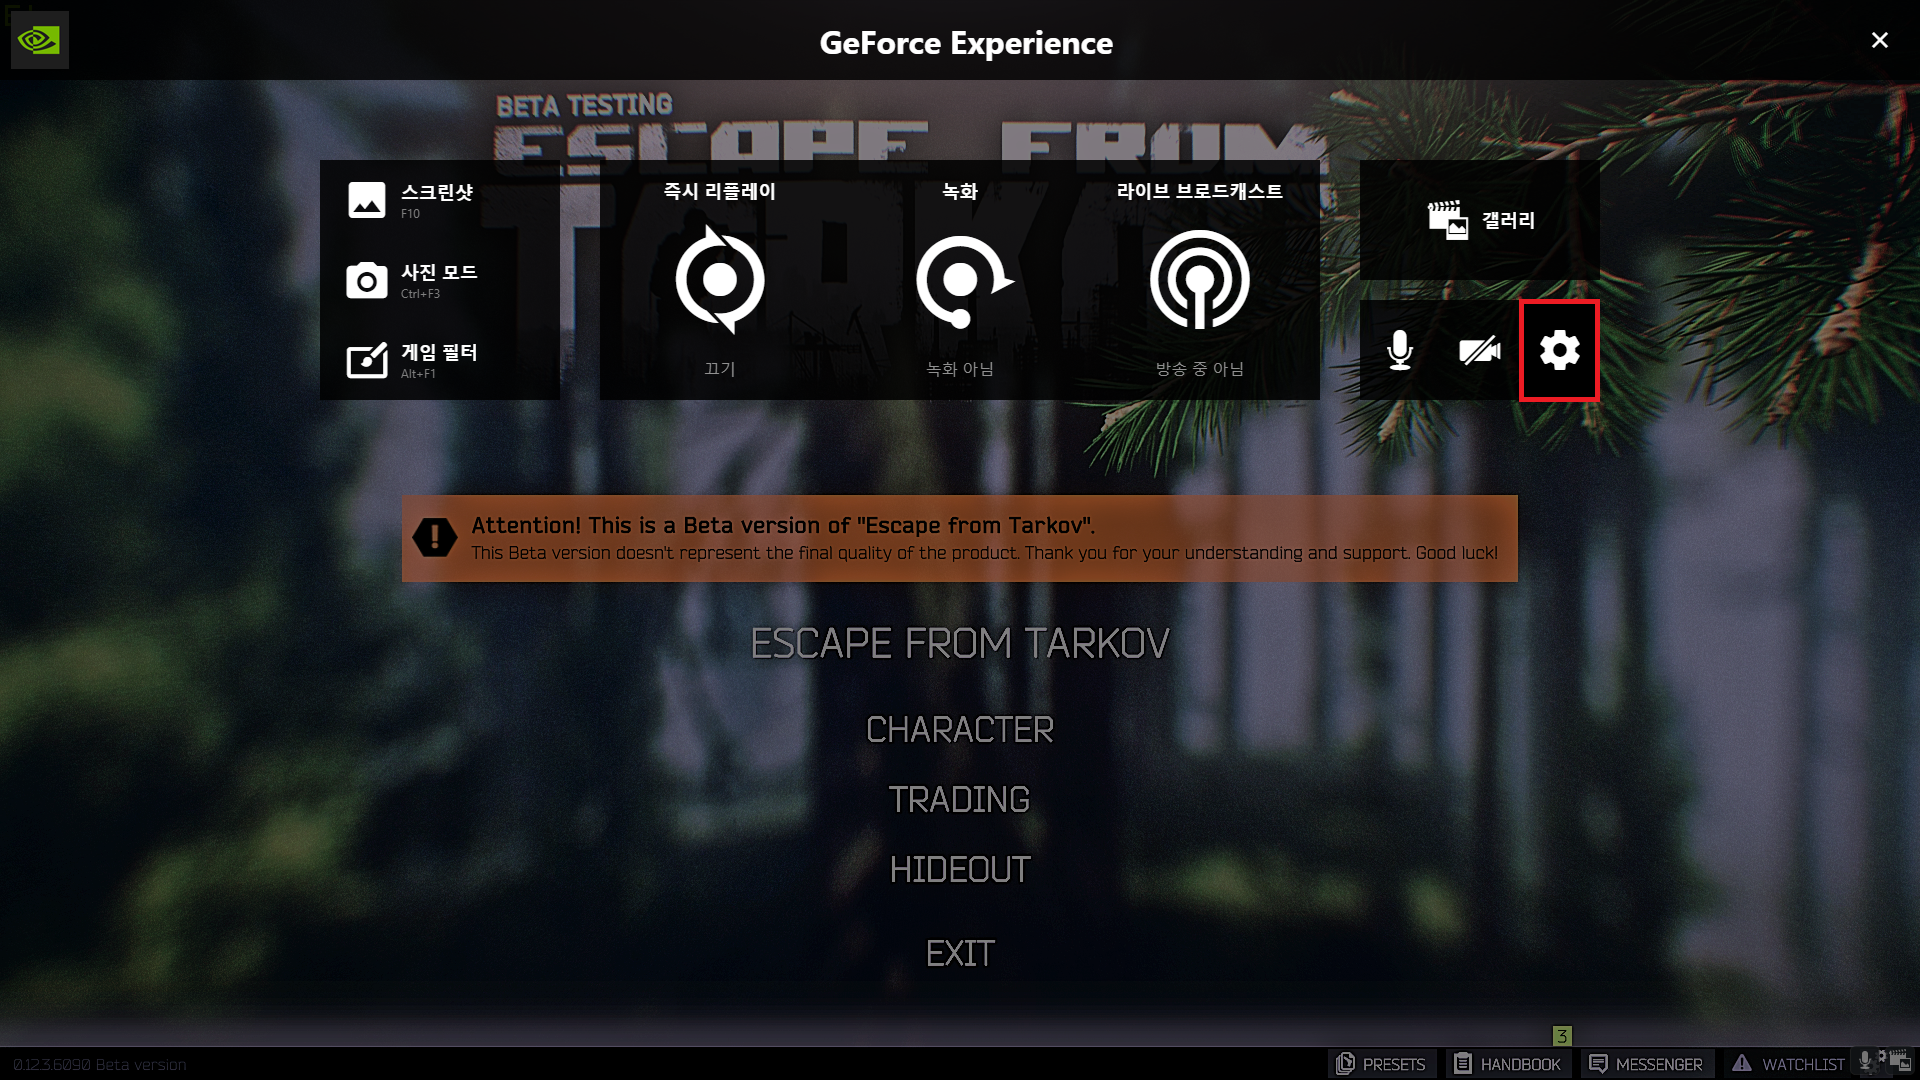Open the 녹화 record menu
1920x1080 pixels.
(x=960, y=280)
